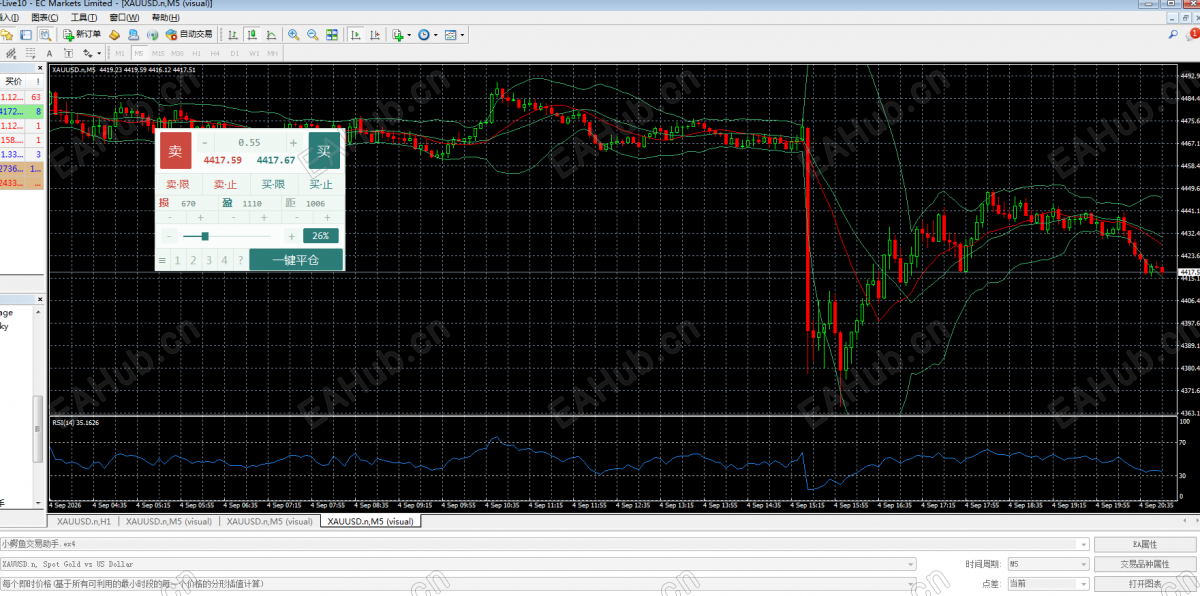Toggle chart auto-scroll icon

pyautogui.click(x=355, y=34)
